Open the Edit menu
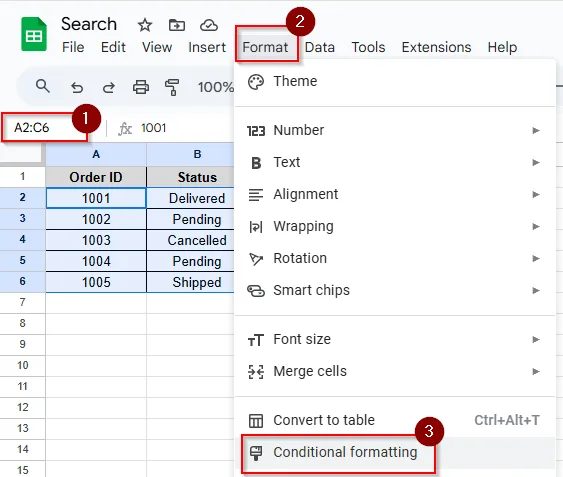Viewport: 563px width, 477px height. pyautogui.click(x=113, y=47)
